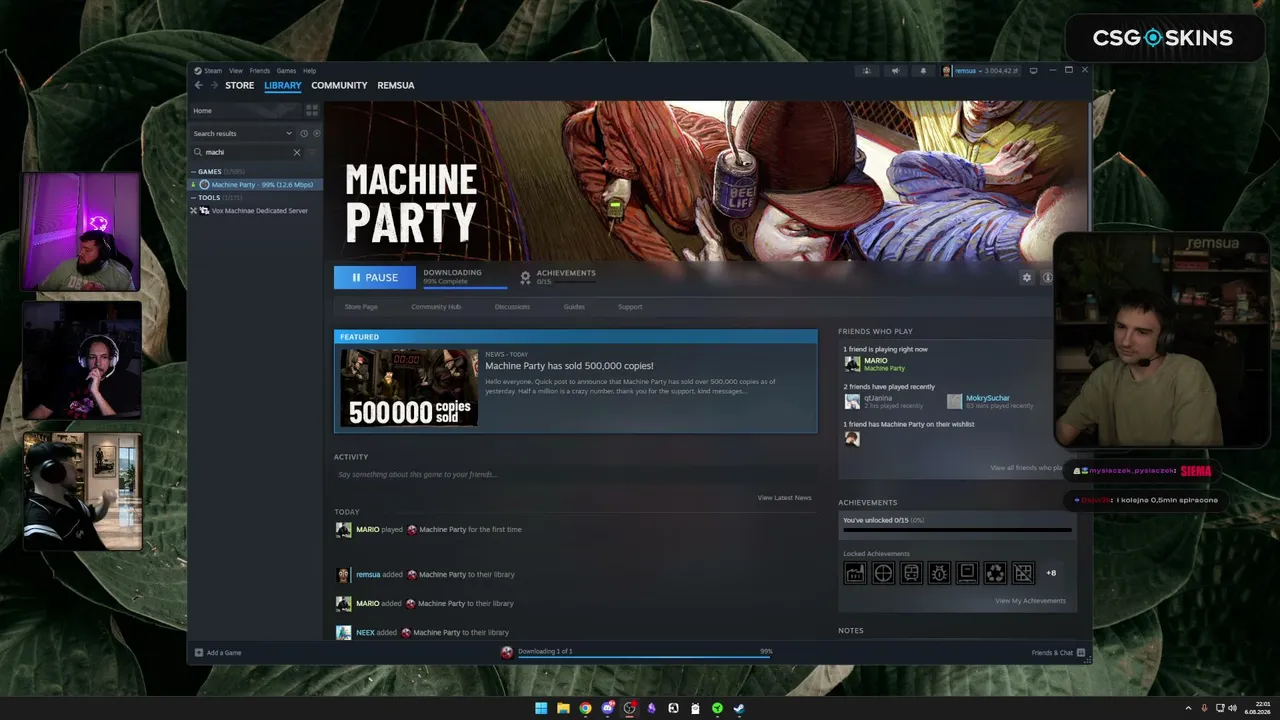Open Machine Party settings gear

[1026, 277]
